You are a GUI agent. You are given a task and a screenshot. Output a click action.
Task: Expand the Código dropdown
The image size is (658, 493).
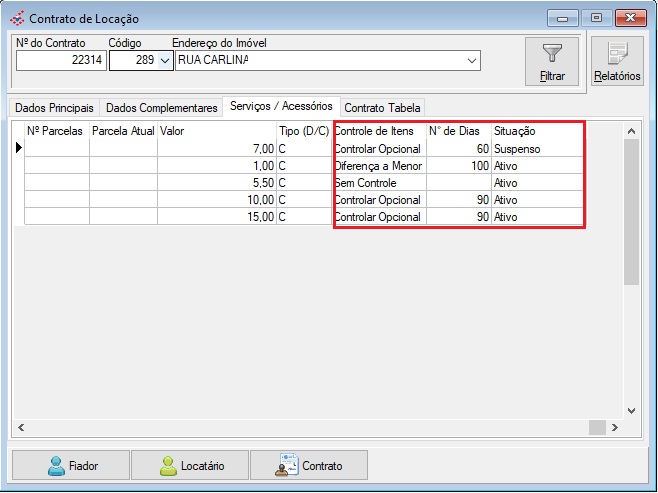coord(165,61)
